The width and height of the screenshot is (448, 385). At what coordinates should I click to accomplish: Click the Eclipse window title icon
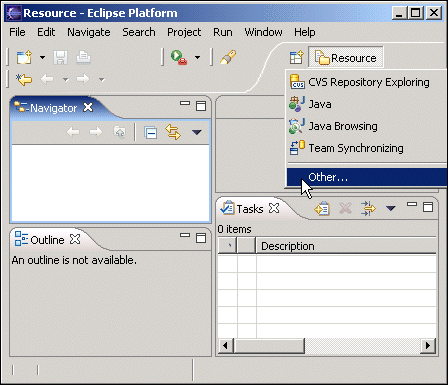[x=14, y=13]
